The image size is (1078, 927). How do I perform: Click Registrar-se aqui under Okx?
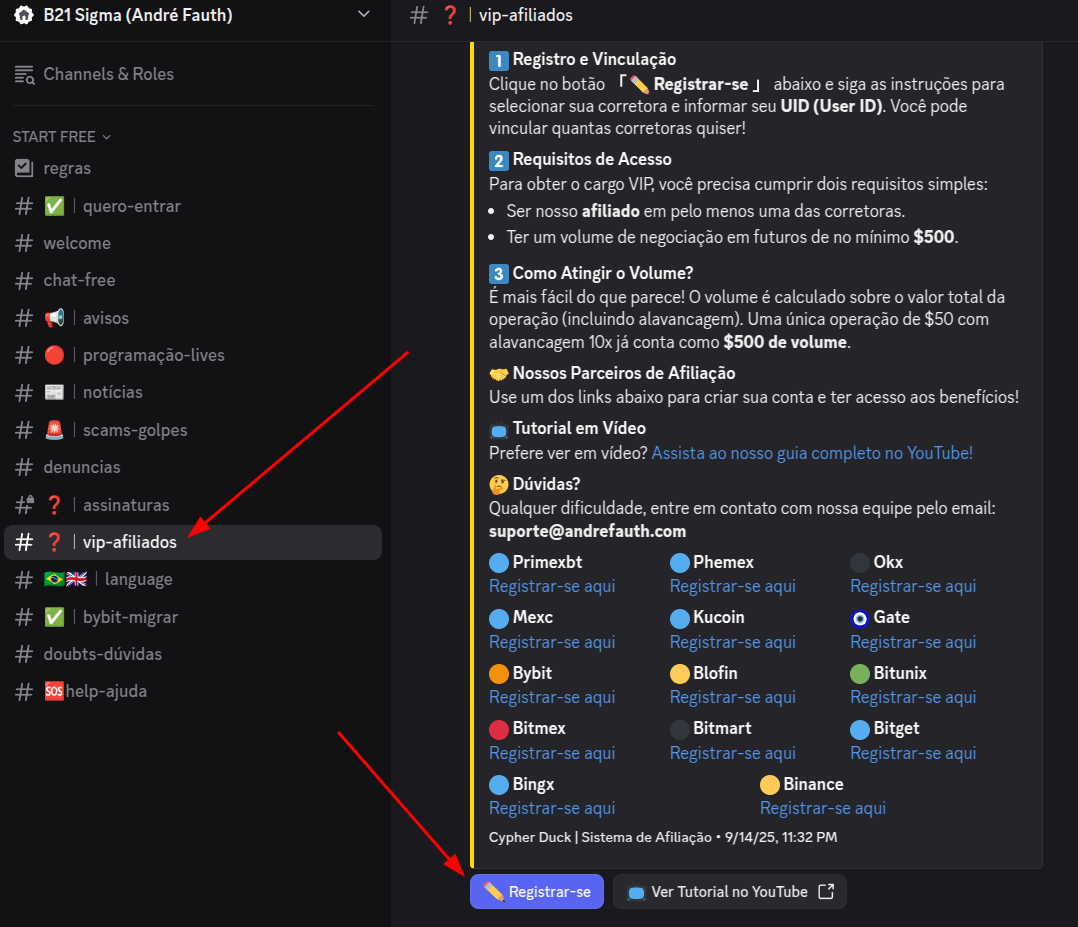(x=913, y=586)
